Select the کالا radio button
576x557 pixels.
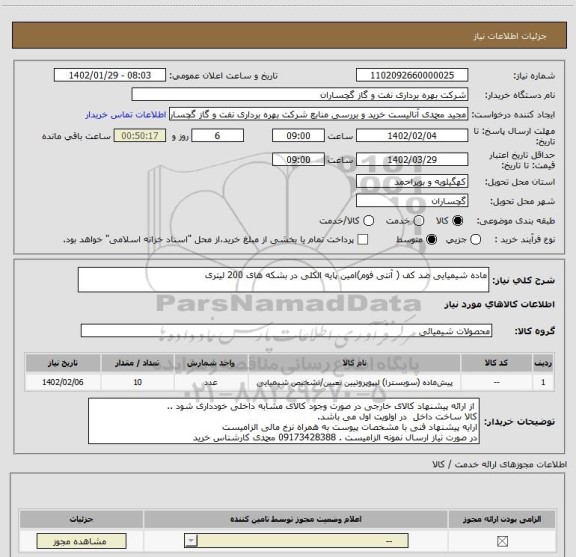click(458, 220)
